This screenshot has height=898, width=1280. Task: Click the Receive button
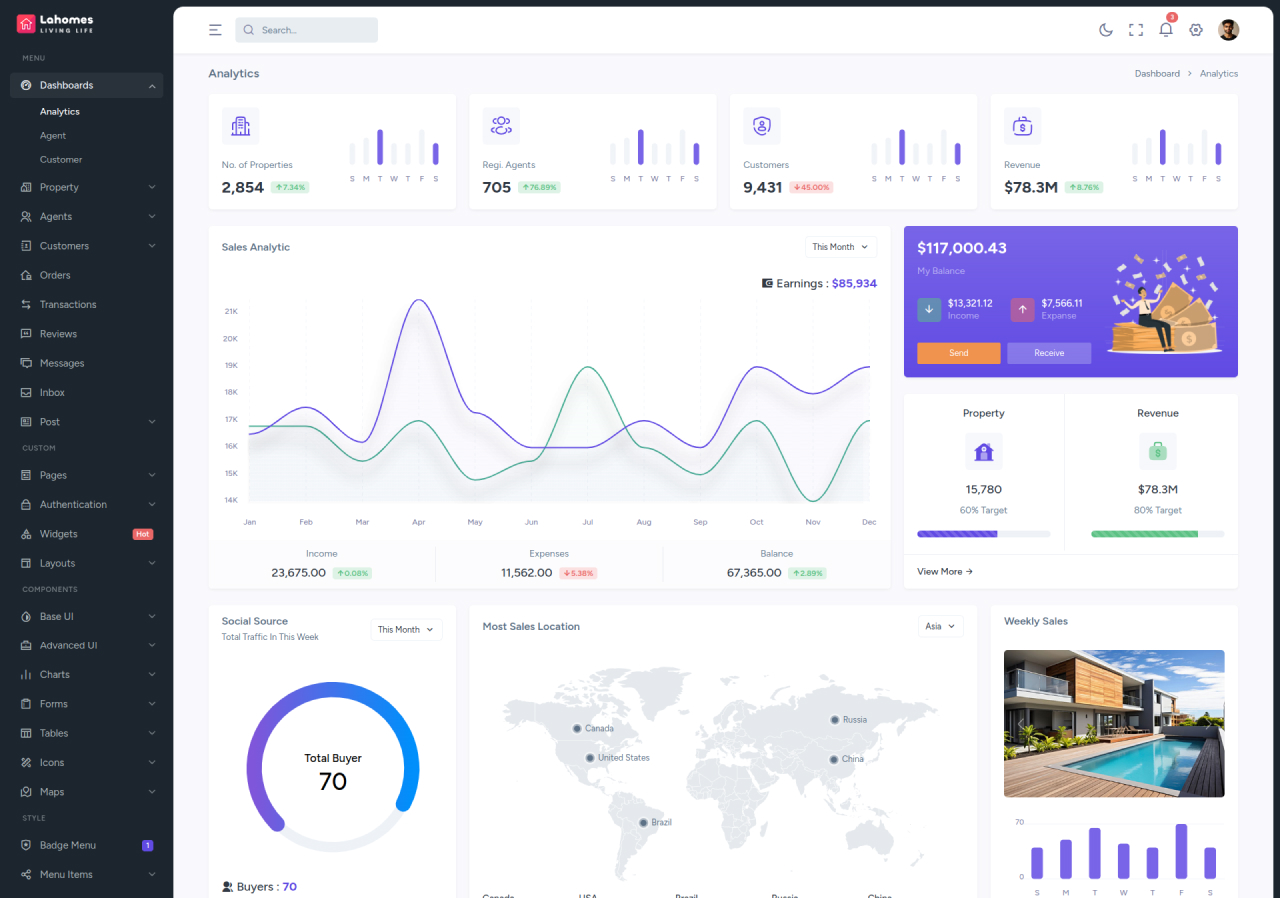coord(1049,353)
